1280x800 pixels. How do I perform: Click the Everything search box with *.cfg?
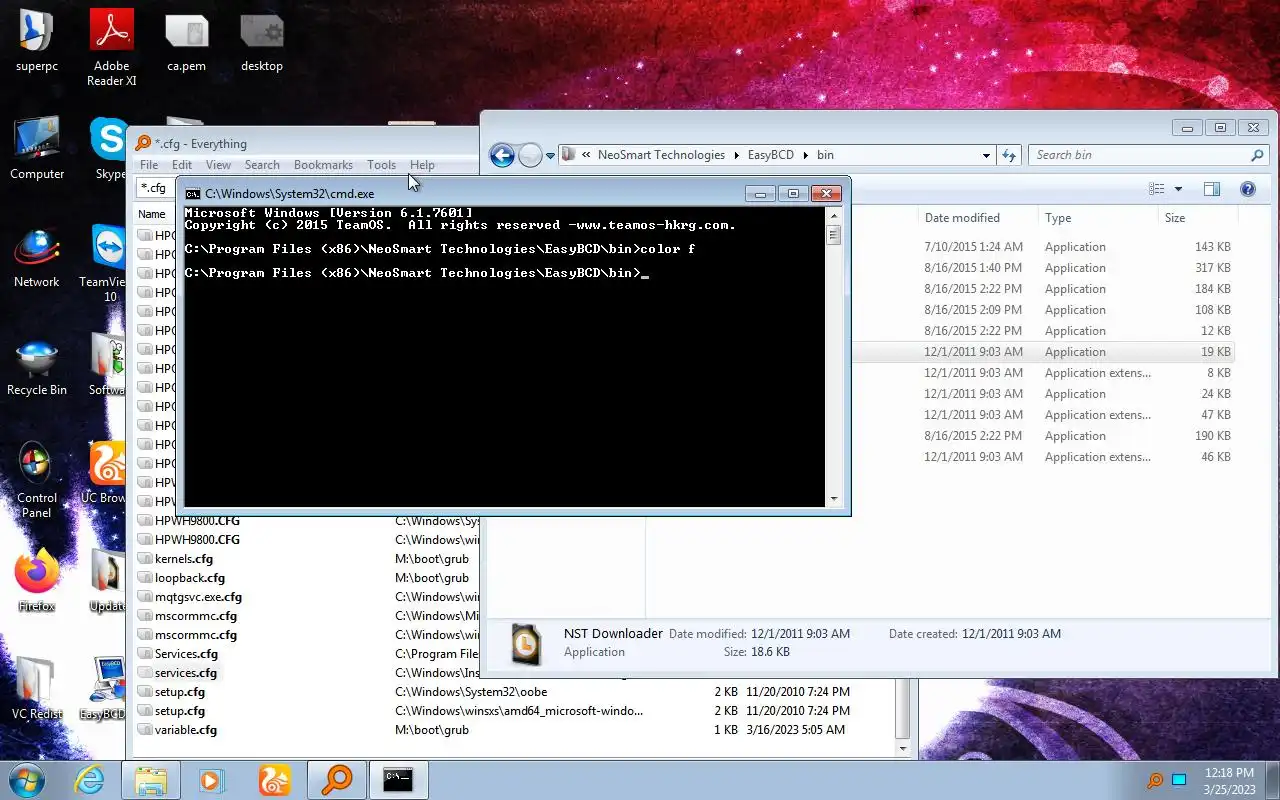[156, 188]
